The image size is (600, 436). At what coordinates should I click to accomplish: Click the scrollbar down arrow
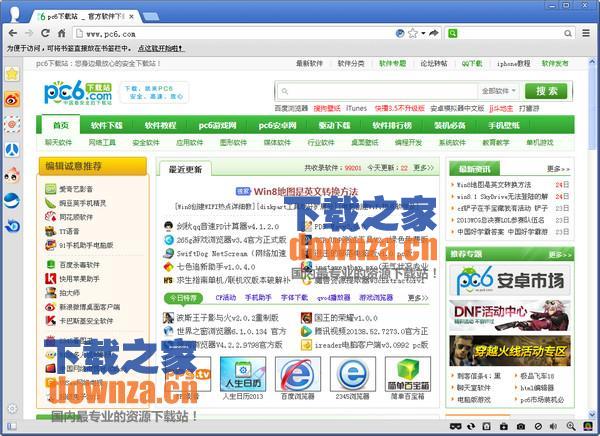point(592,413)
